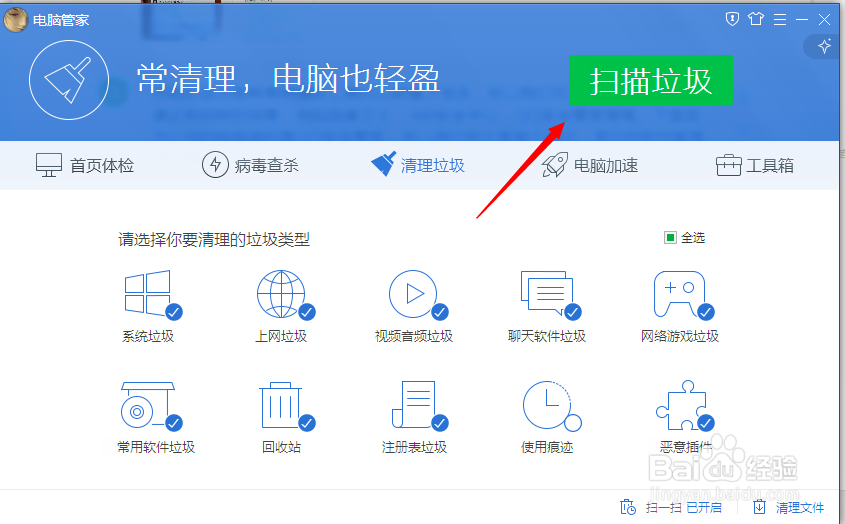Open the hamburger main menu
The height and width of the screenshot is (524, 845).
[x=780, y=20]
